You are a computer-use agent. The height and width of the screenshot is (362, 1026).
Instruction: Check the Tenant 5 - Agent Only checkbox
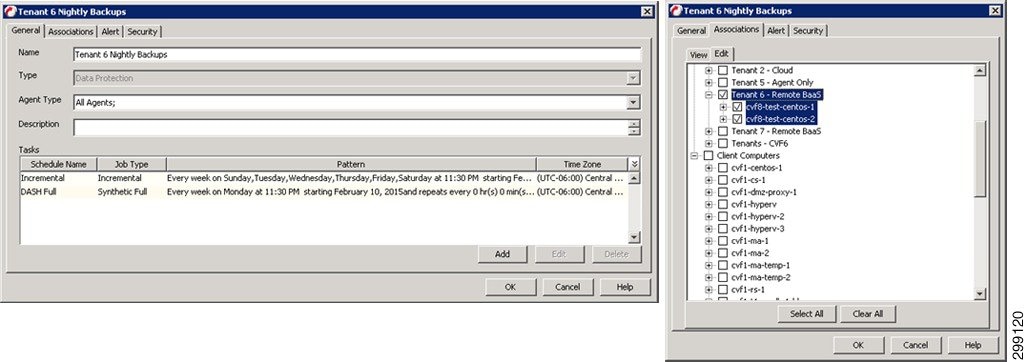[x=723, y=82]
